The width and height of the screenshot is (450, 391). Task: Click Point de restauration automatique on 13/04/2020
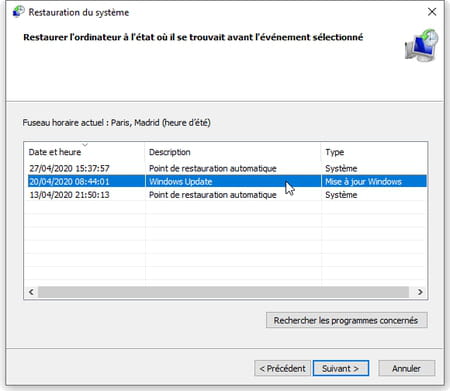click(213, 195)
